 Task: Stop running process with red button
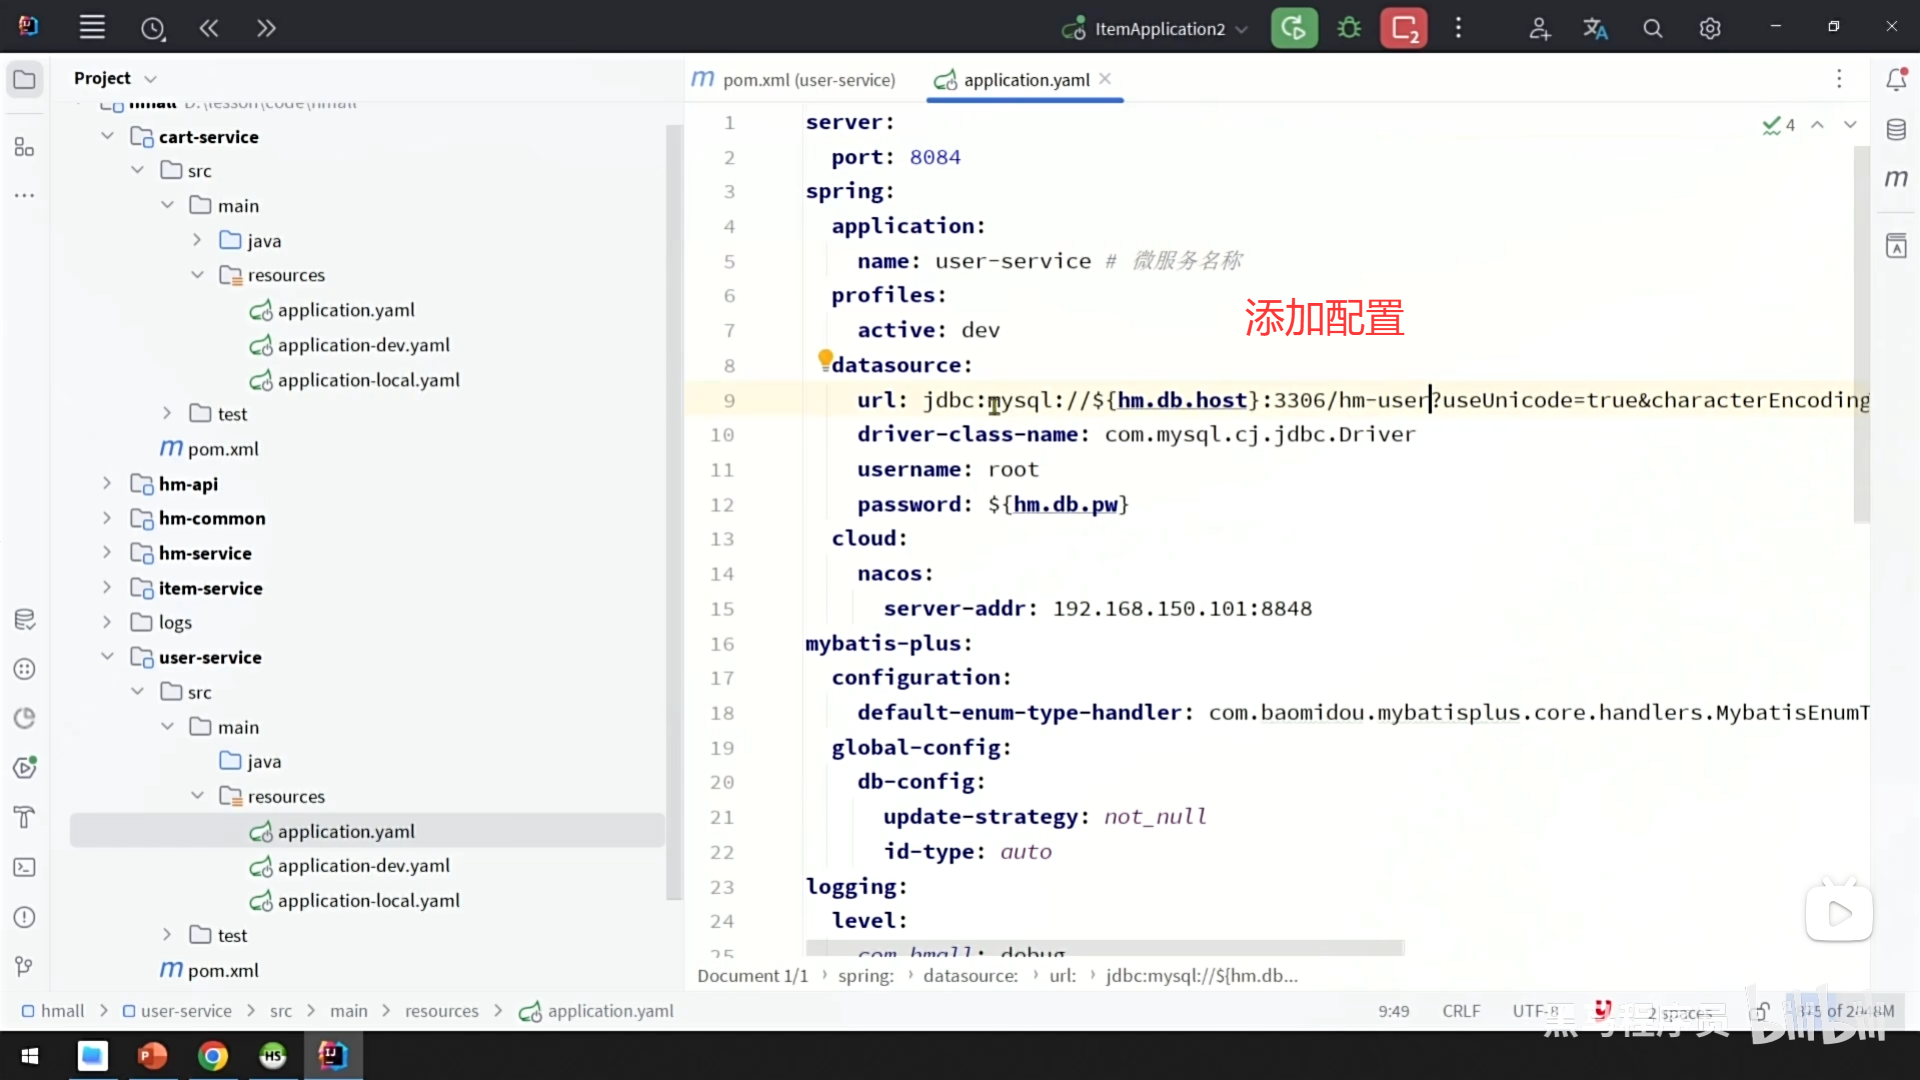(x=1404, y=28)
